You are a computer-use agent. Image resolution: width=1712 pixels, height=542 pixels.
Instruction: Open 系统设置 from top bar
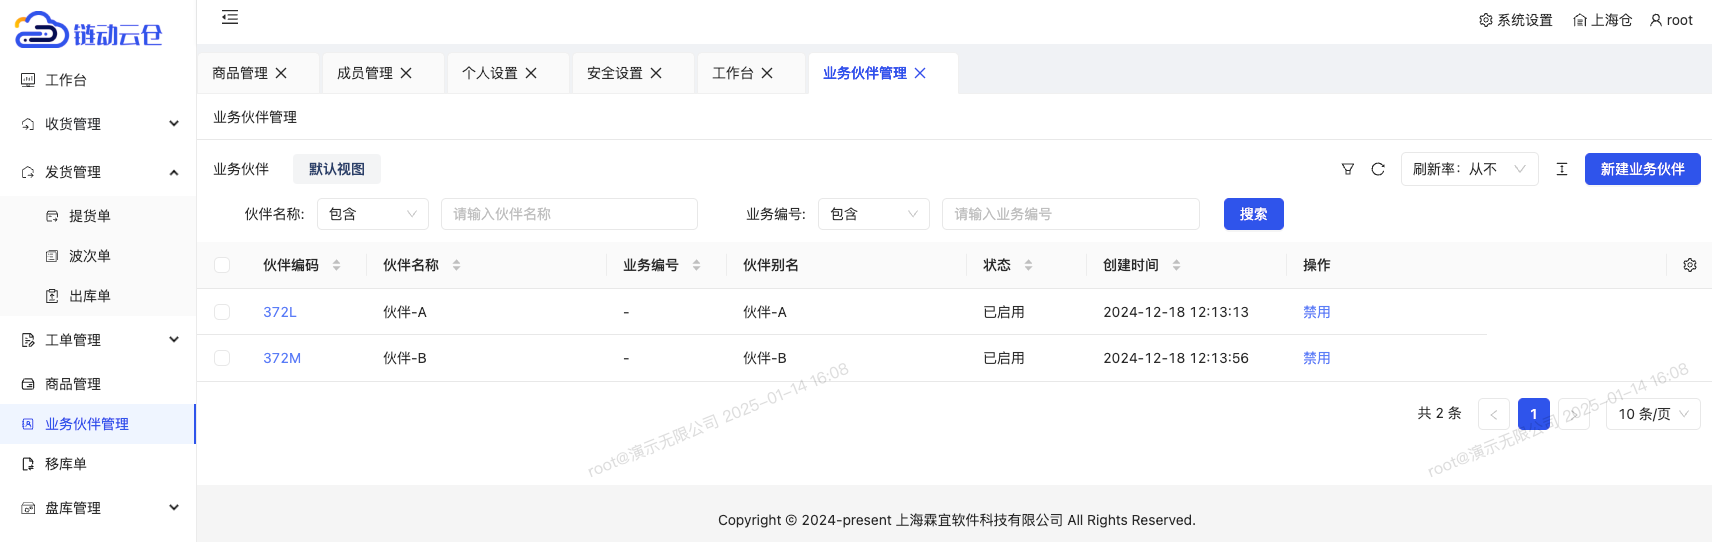click(x=1516, y=20)
